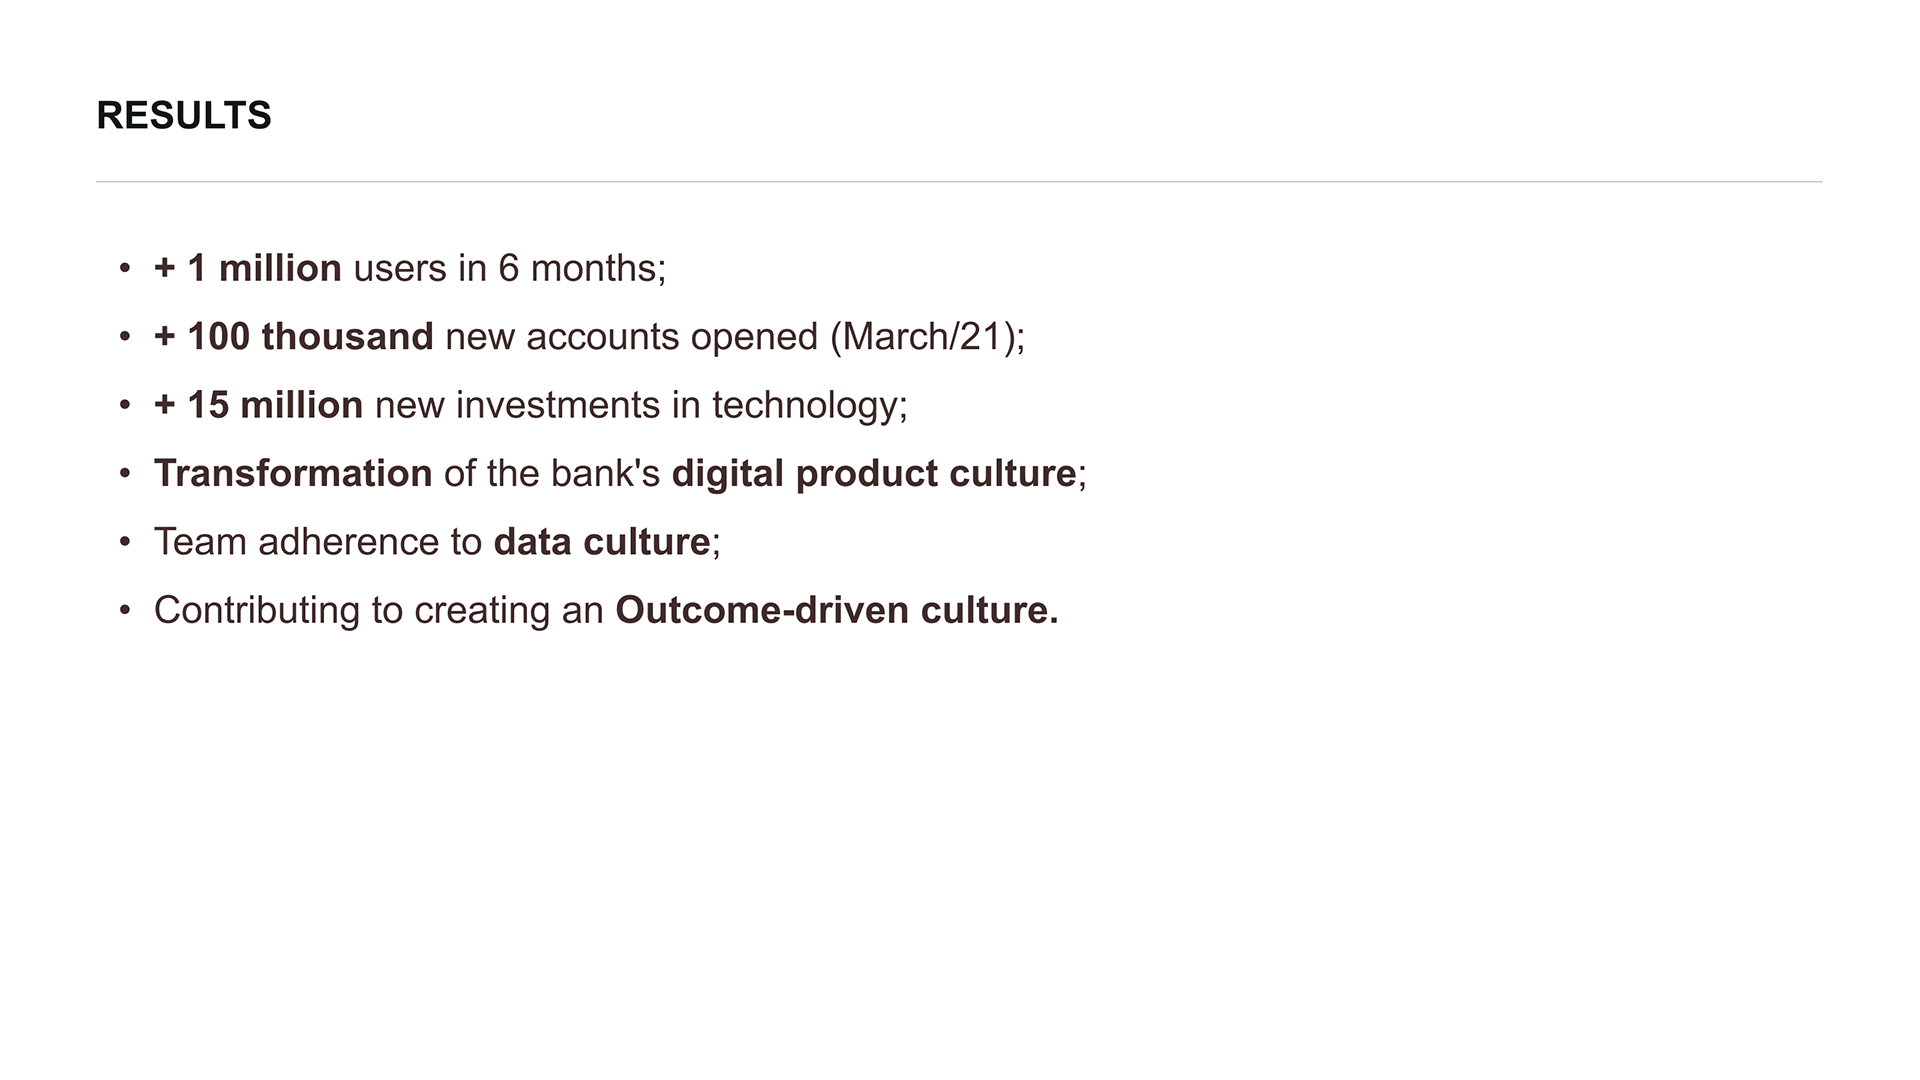Select the bold "+ 15 million" text
The image size is (1920, 1080).
[258, 405]
